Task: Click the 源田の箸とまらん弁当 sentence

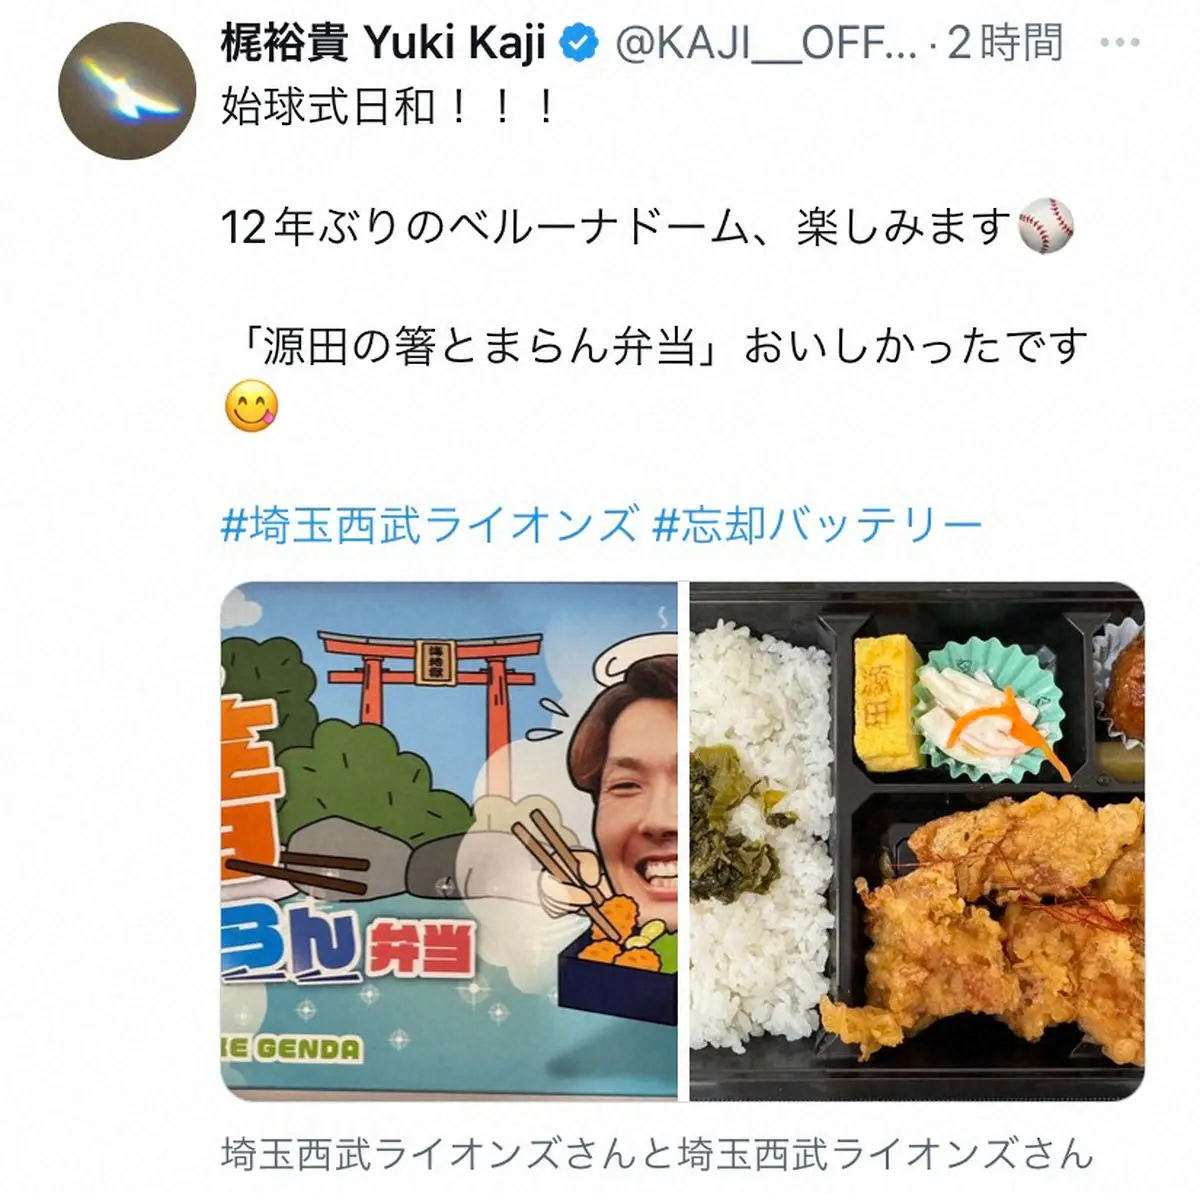Action: point(653,346)
